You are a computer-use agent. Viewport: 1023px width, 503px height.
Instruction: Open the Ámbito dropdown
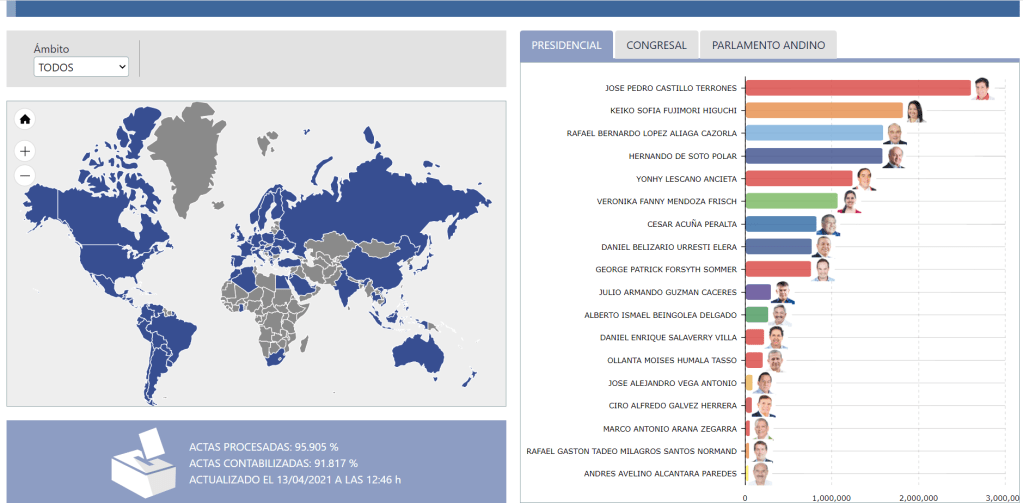point(81,67)
